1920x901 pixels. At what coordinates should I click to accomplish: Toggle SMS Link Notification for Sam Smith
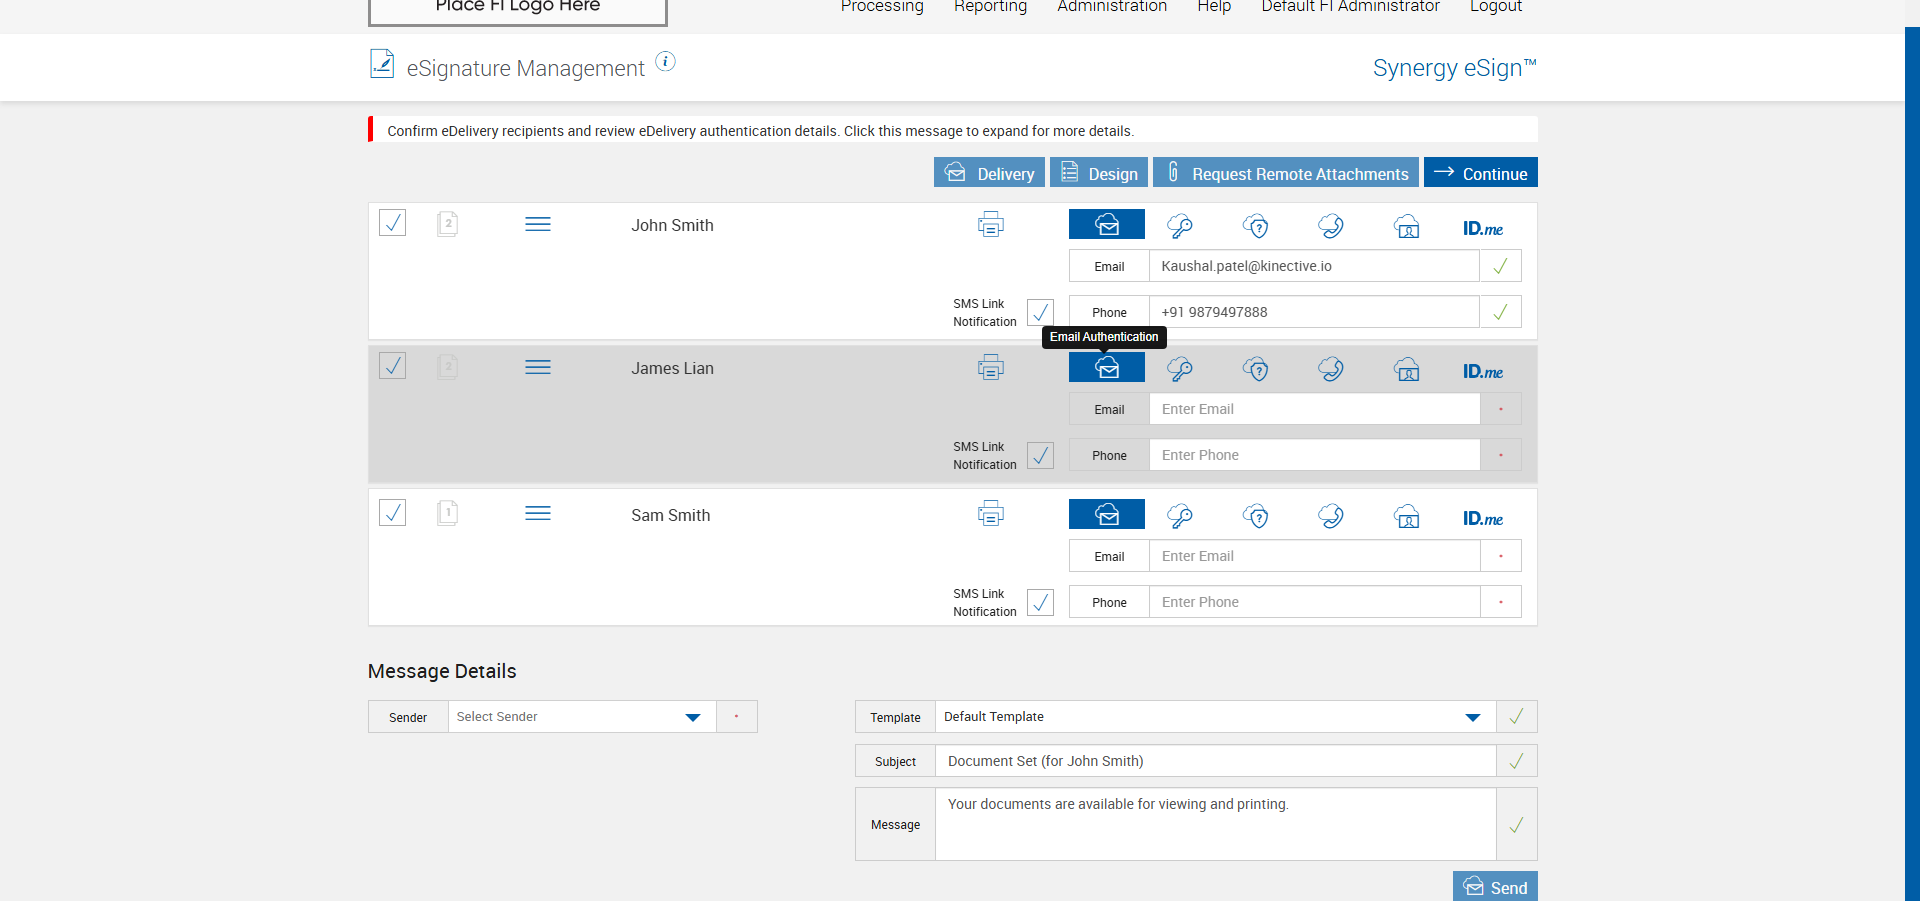coord(1040,602)
